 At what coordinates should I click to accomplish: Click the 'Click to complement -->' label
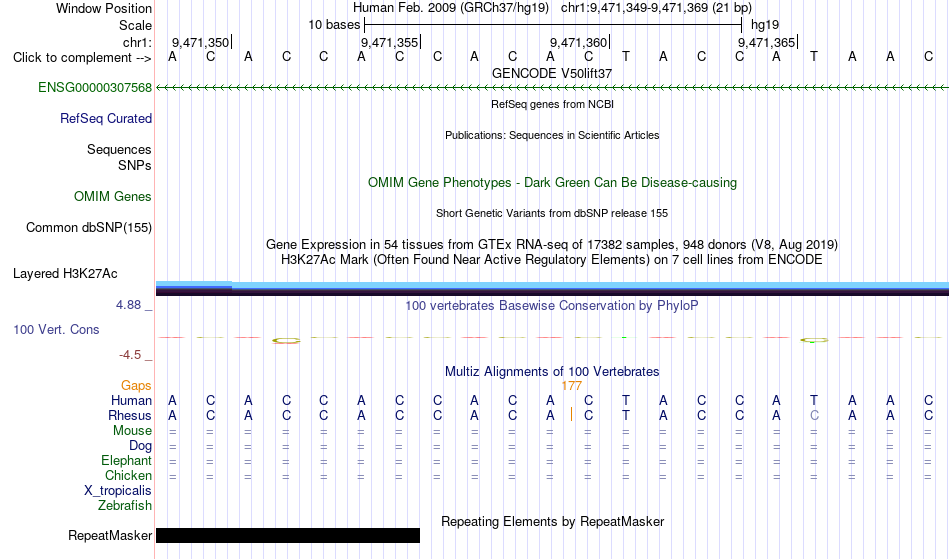pyautogui.click(x=82, y=58)
